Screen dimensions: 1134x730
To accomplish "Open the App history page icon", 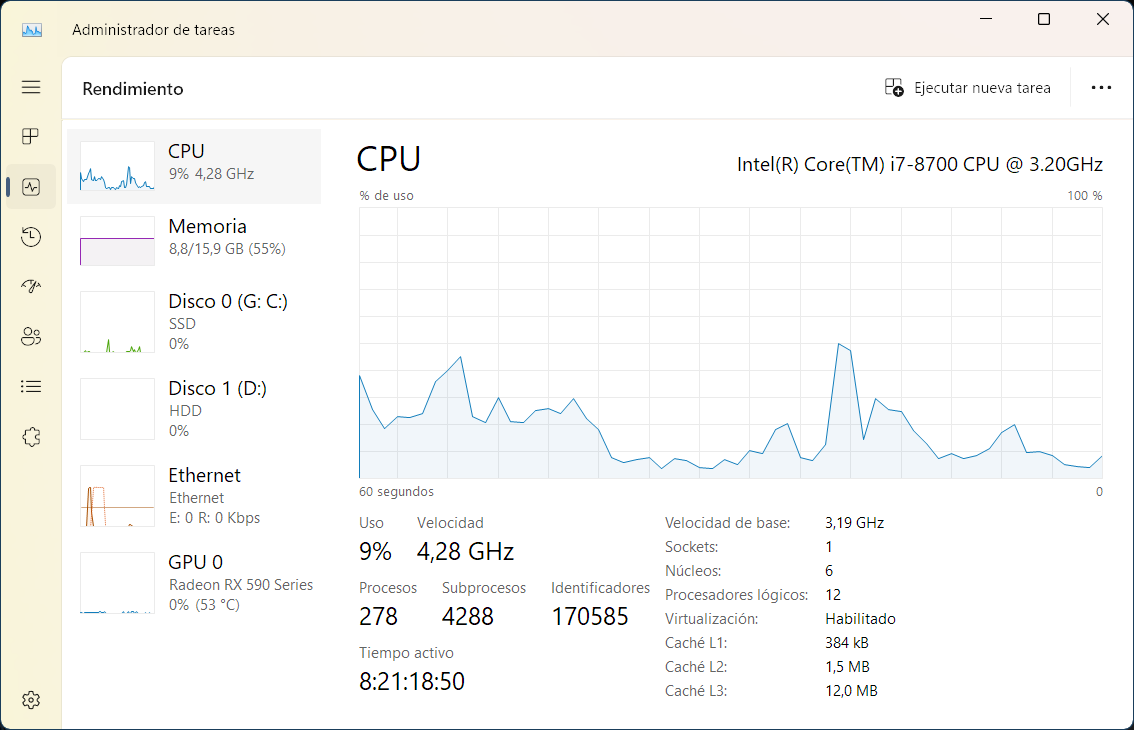I will tap(31, 237).
